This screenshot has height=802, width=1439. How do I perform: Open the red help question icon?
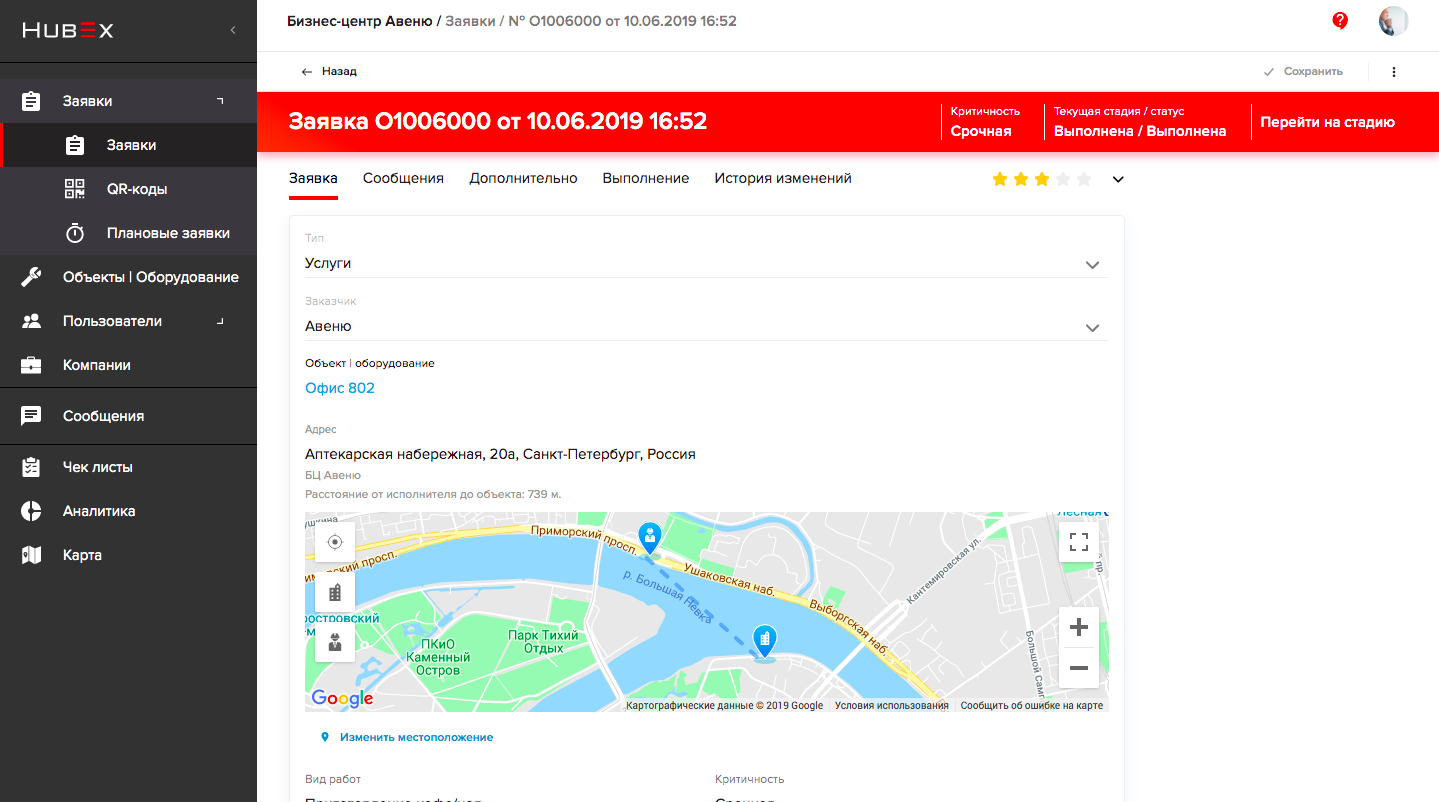pyautogui.click(x=1340, y=21)
